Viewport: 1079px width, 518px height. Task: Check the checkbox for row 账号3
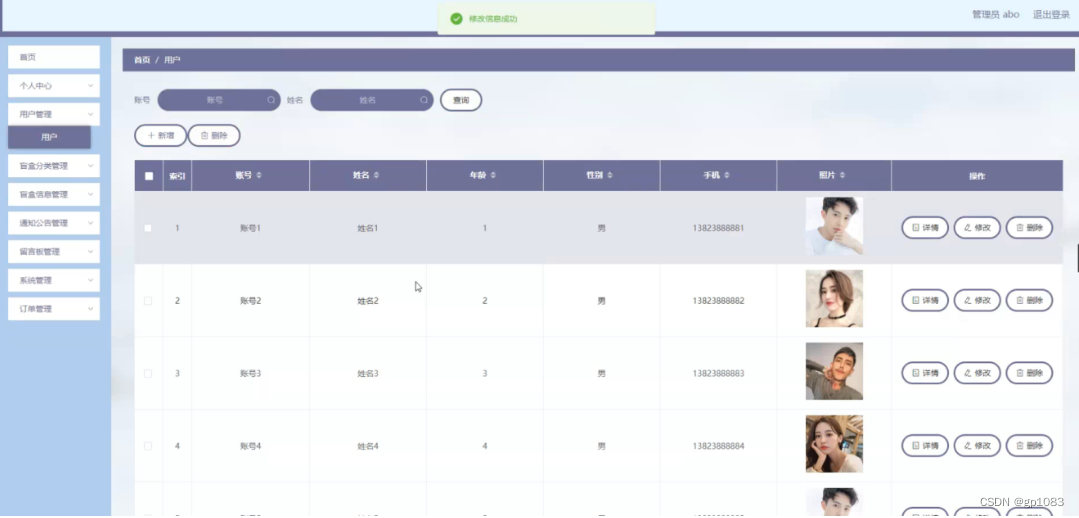coord(148,374)
